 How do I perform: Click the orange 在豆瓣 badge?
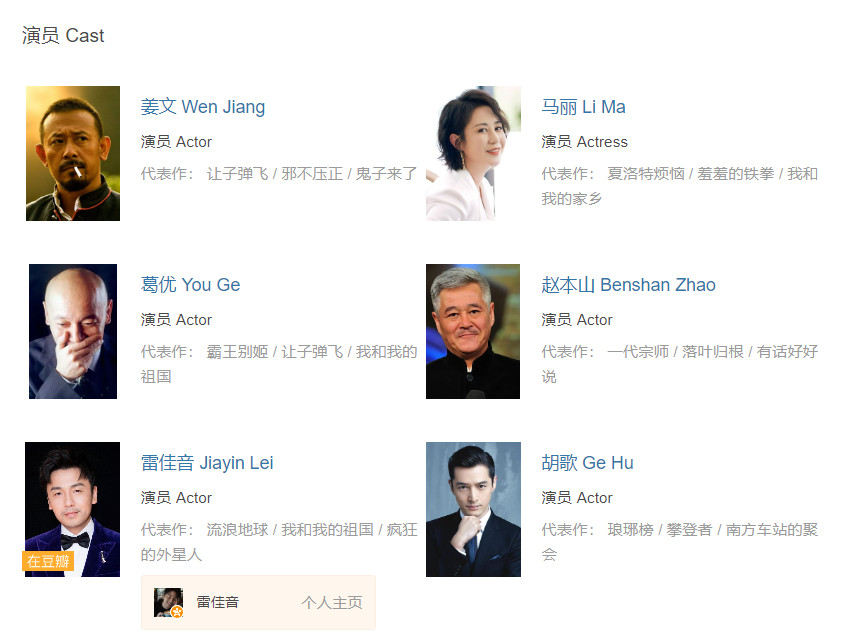pyautogui.click(x=48, y=561)
